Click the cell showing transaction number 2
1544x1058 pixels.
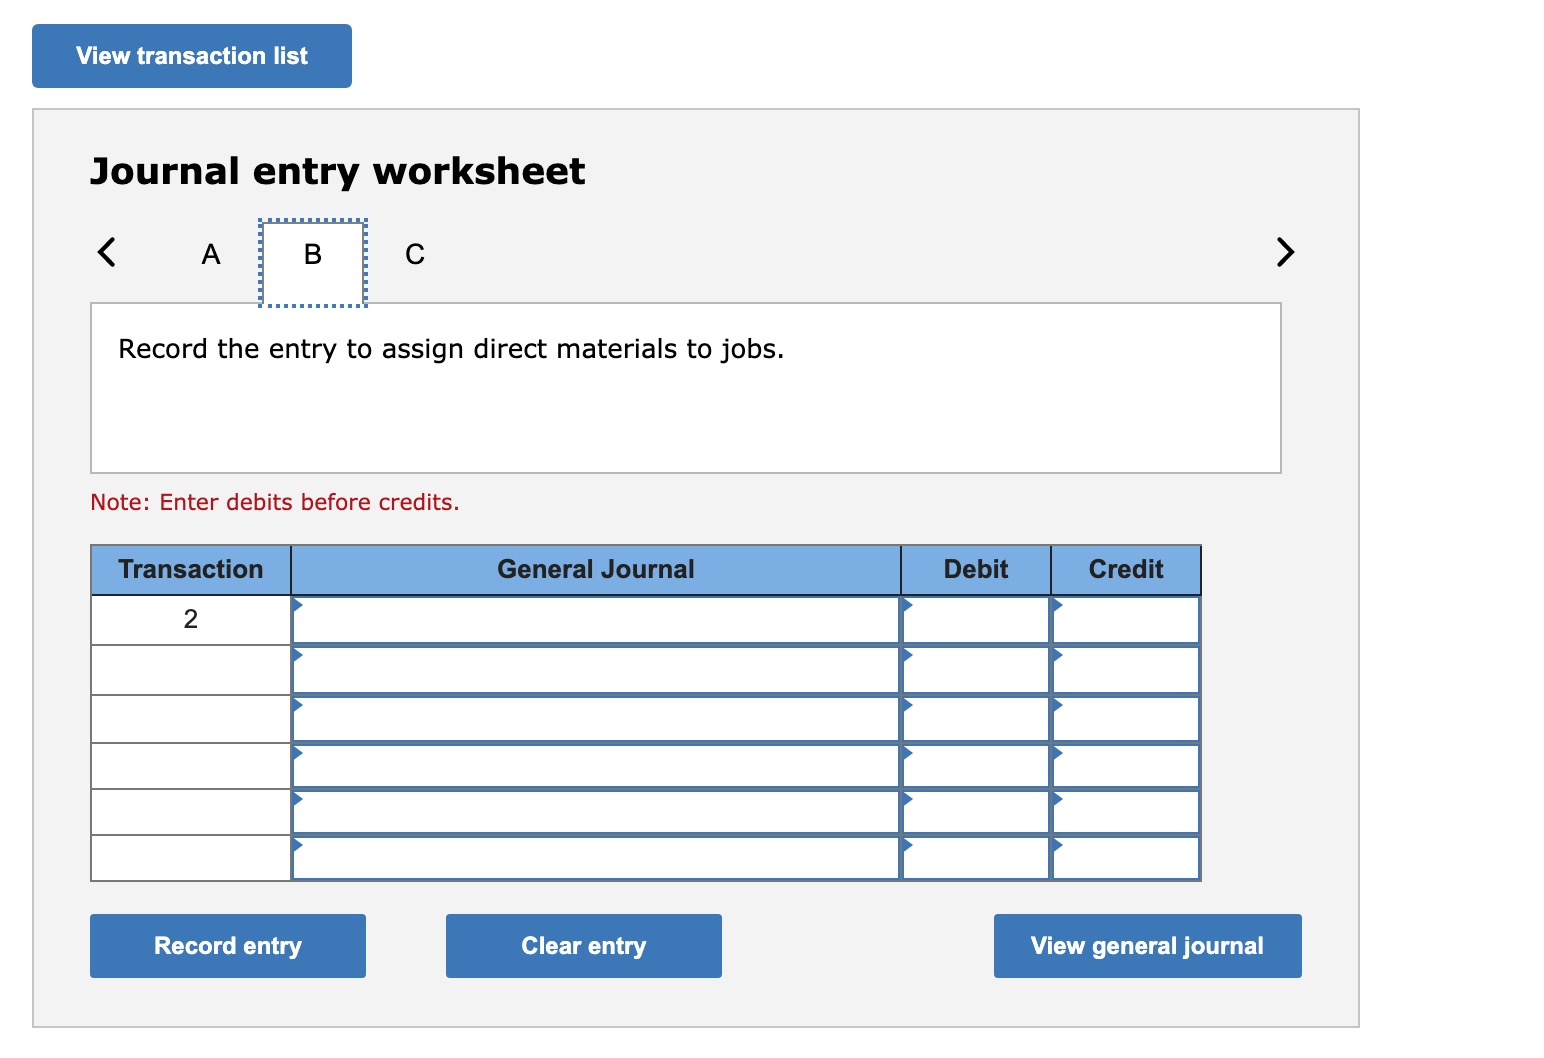coord(190,618)
